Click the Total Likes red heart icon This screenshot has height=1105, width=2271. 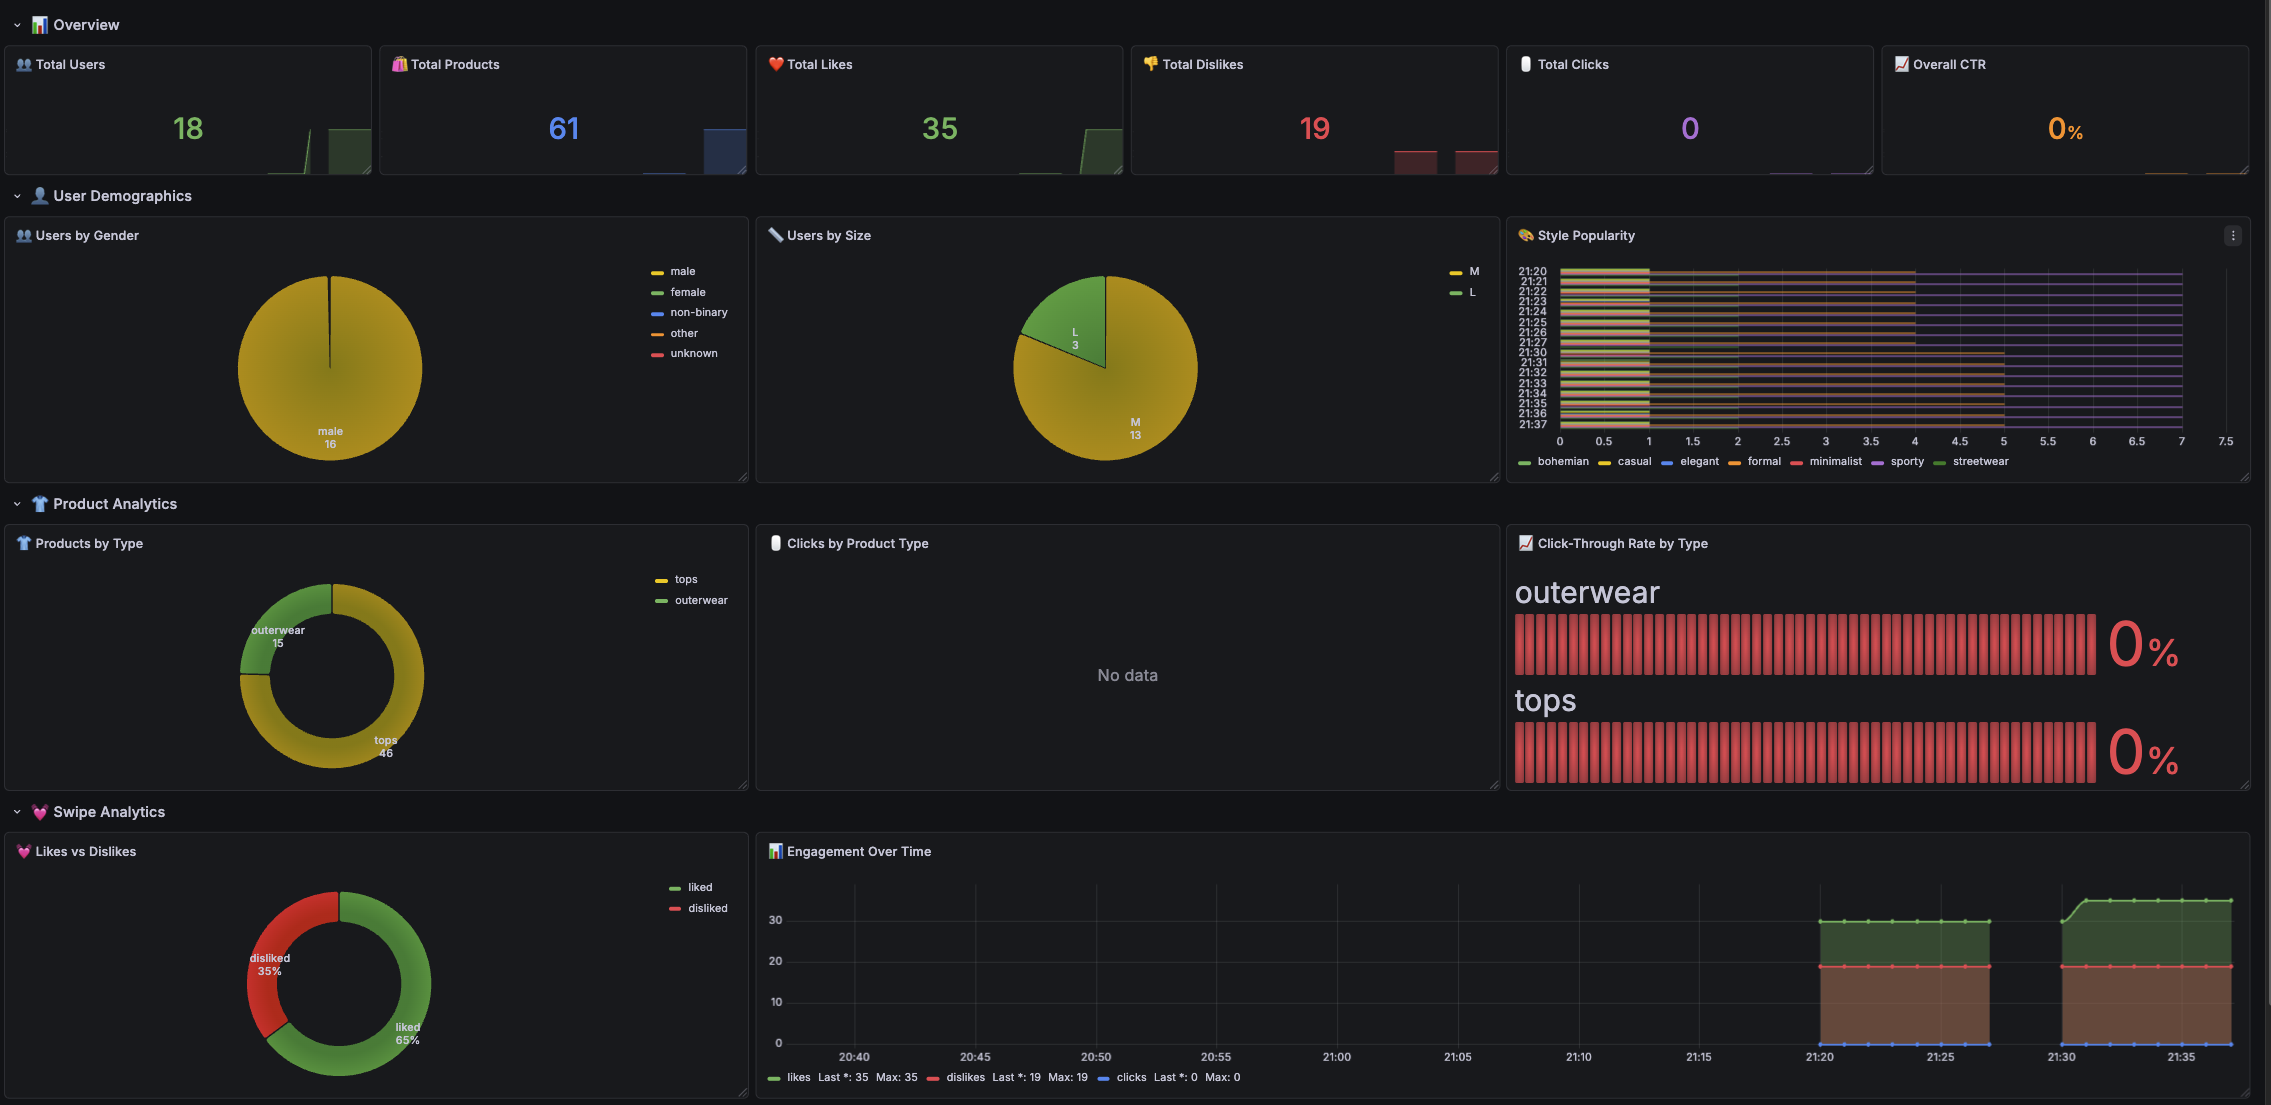coord(775,64)
